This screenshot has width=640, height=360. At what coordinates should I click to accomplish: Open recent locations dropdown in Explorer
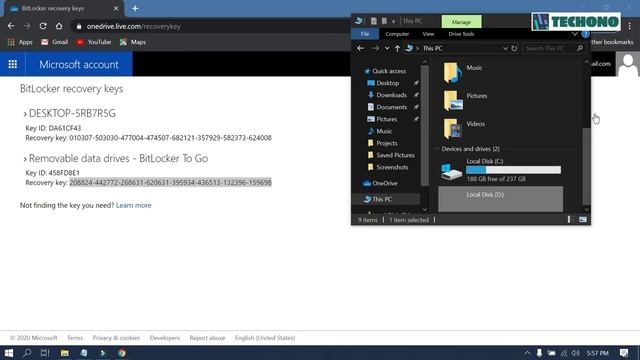tap(387, 48)
